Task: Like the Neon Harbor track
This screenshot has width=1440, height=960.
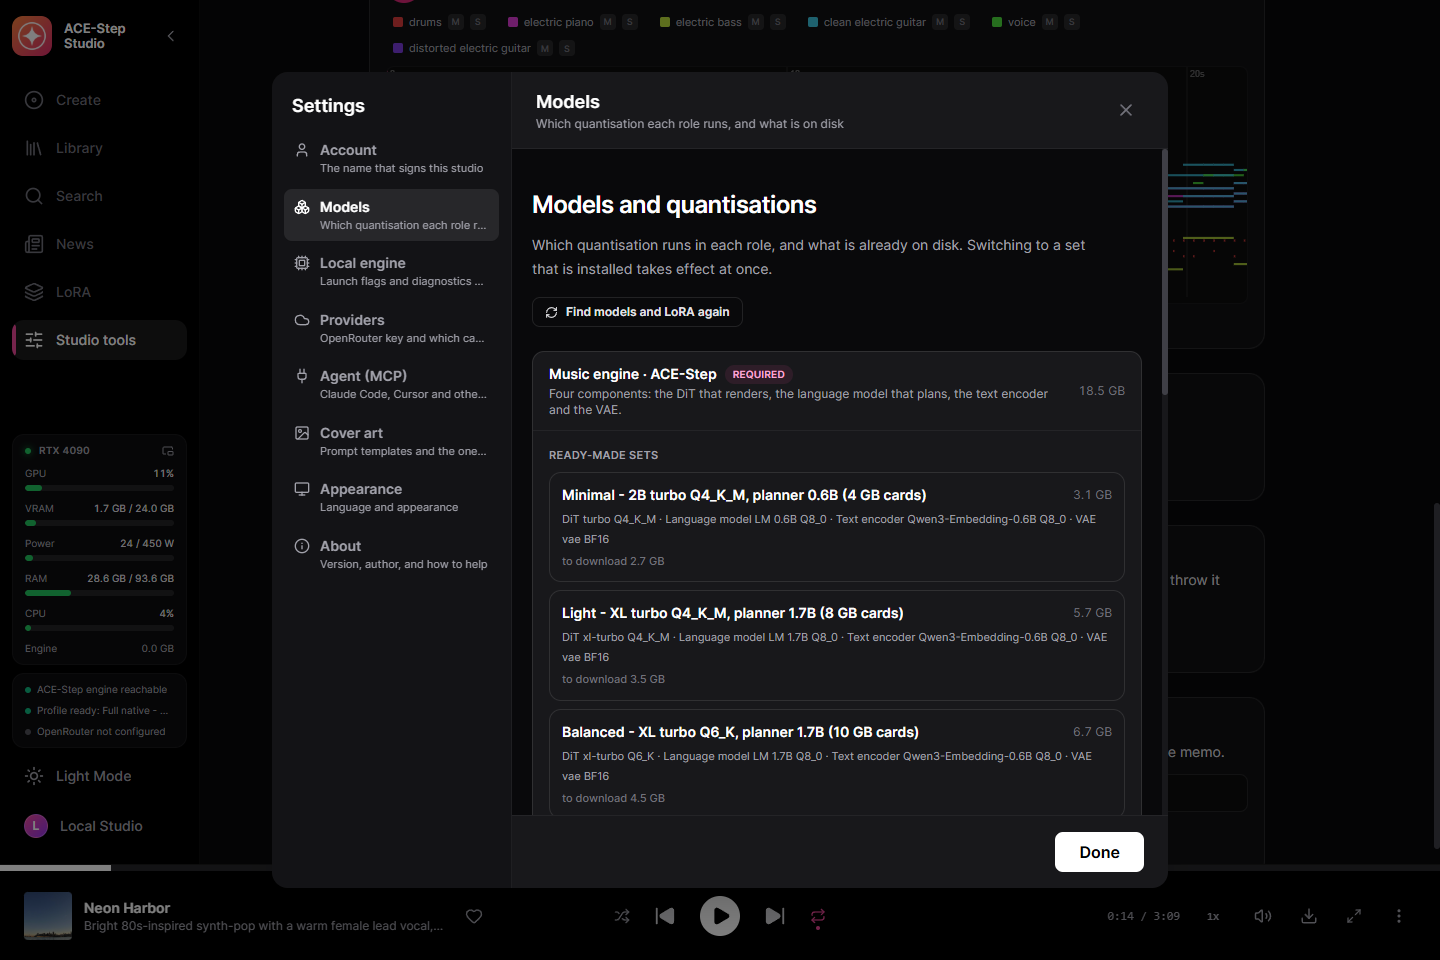Action: tap(474, 916)
